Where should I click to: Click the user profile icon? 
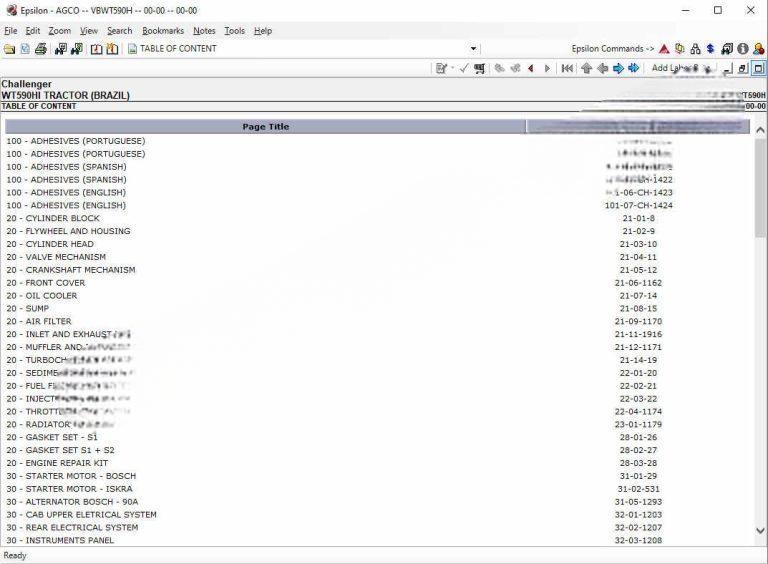point(759,49)
